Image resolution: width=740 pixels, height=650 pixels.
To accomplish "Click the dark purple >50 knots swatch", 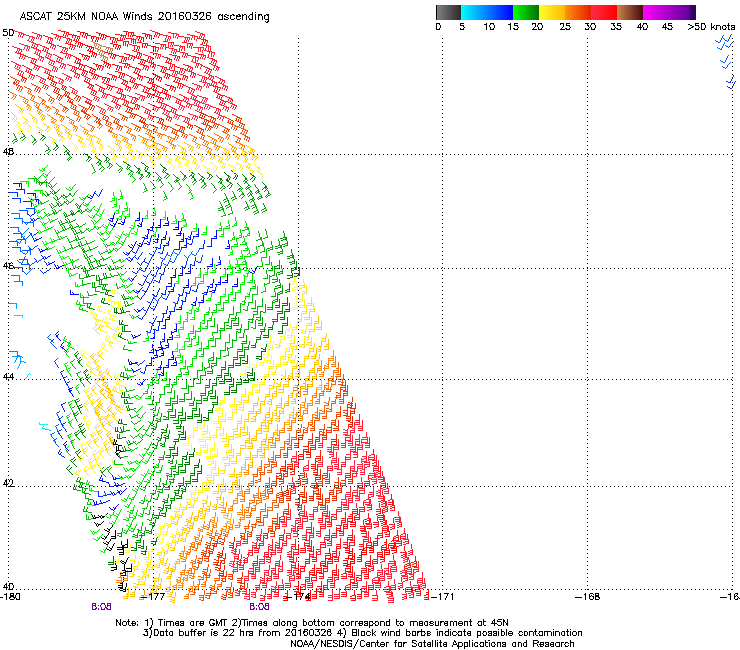I will (693, 12).
